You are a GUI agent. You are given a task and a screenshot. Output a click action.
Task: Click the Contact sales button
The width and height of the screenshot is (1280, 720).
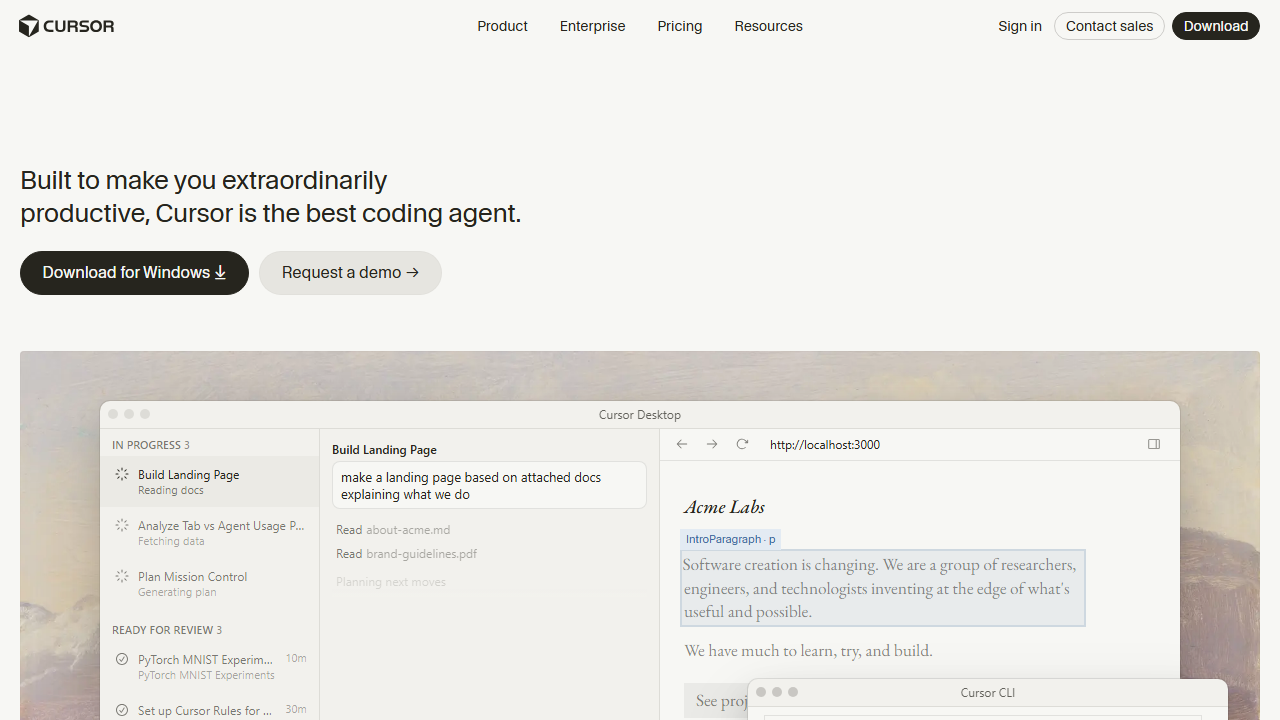click(x=1109, y=26)
